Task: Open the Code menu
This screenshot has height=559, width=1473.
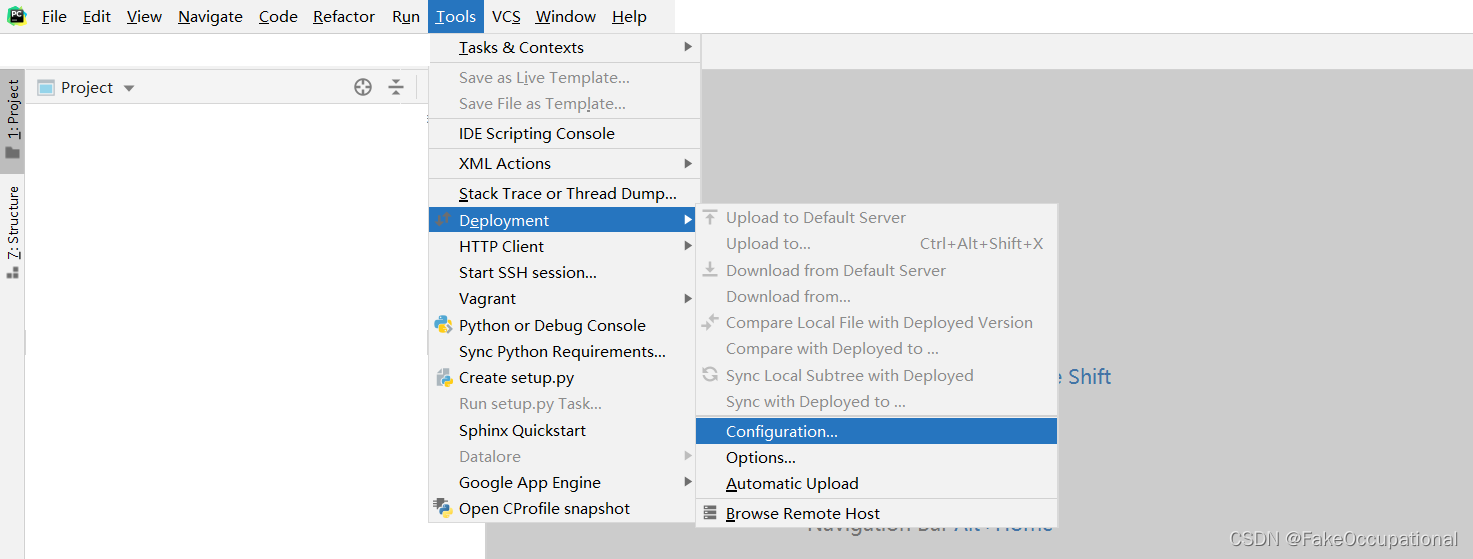Action: (x=278, y=16)
